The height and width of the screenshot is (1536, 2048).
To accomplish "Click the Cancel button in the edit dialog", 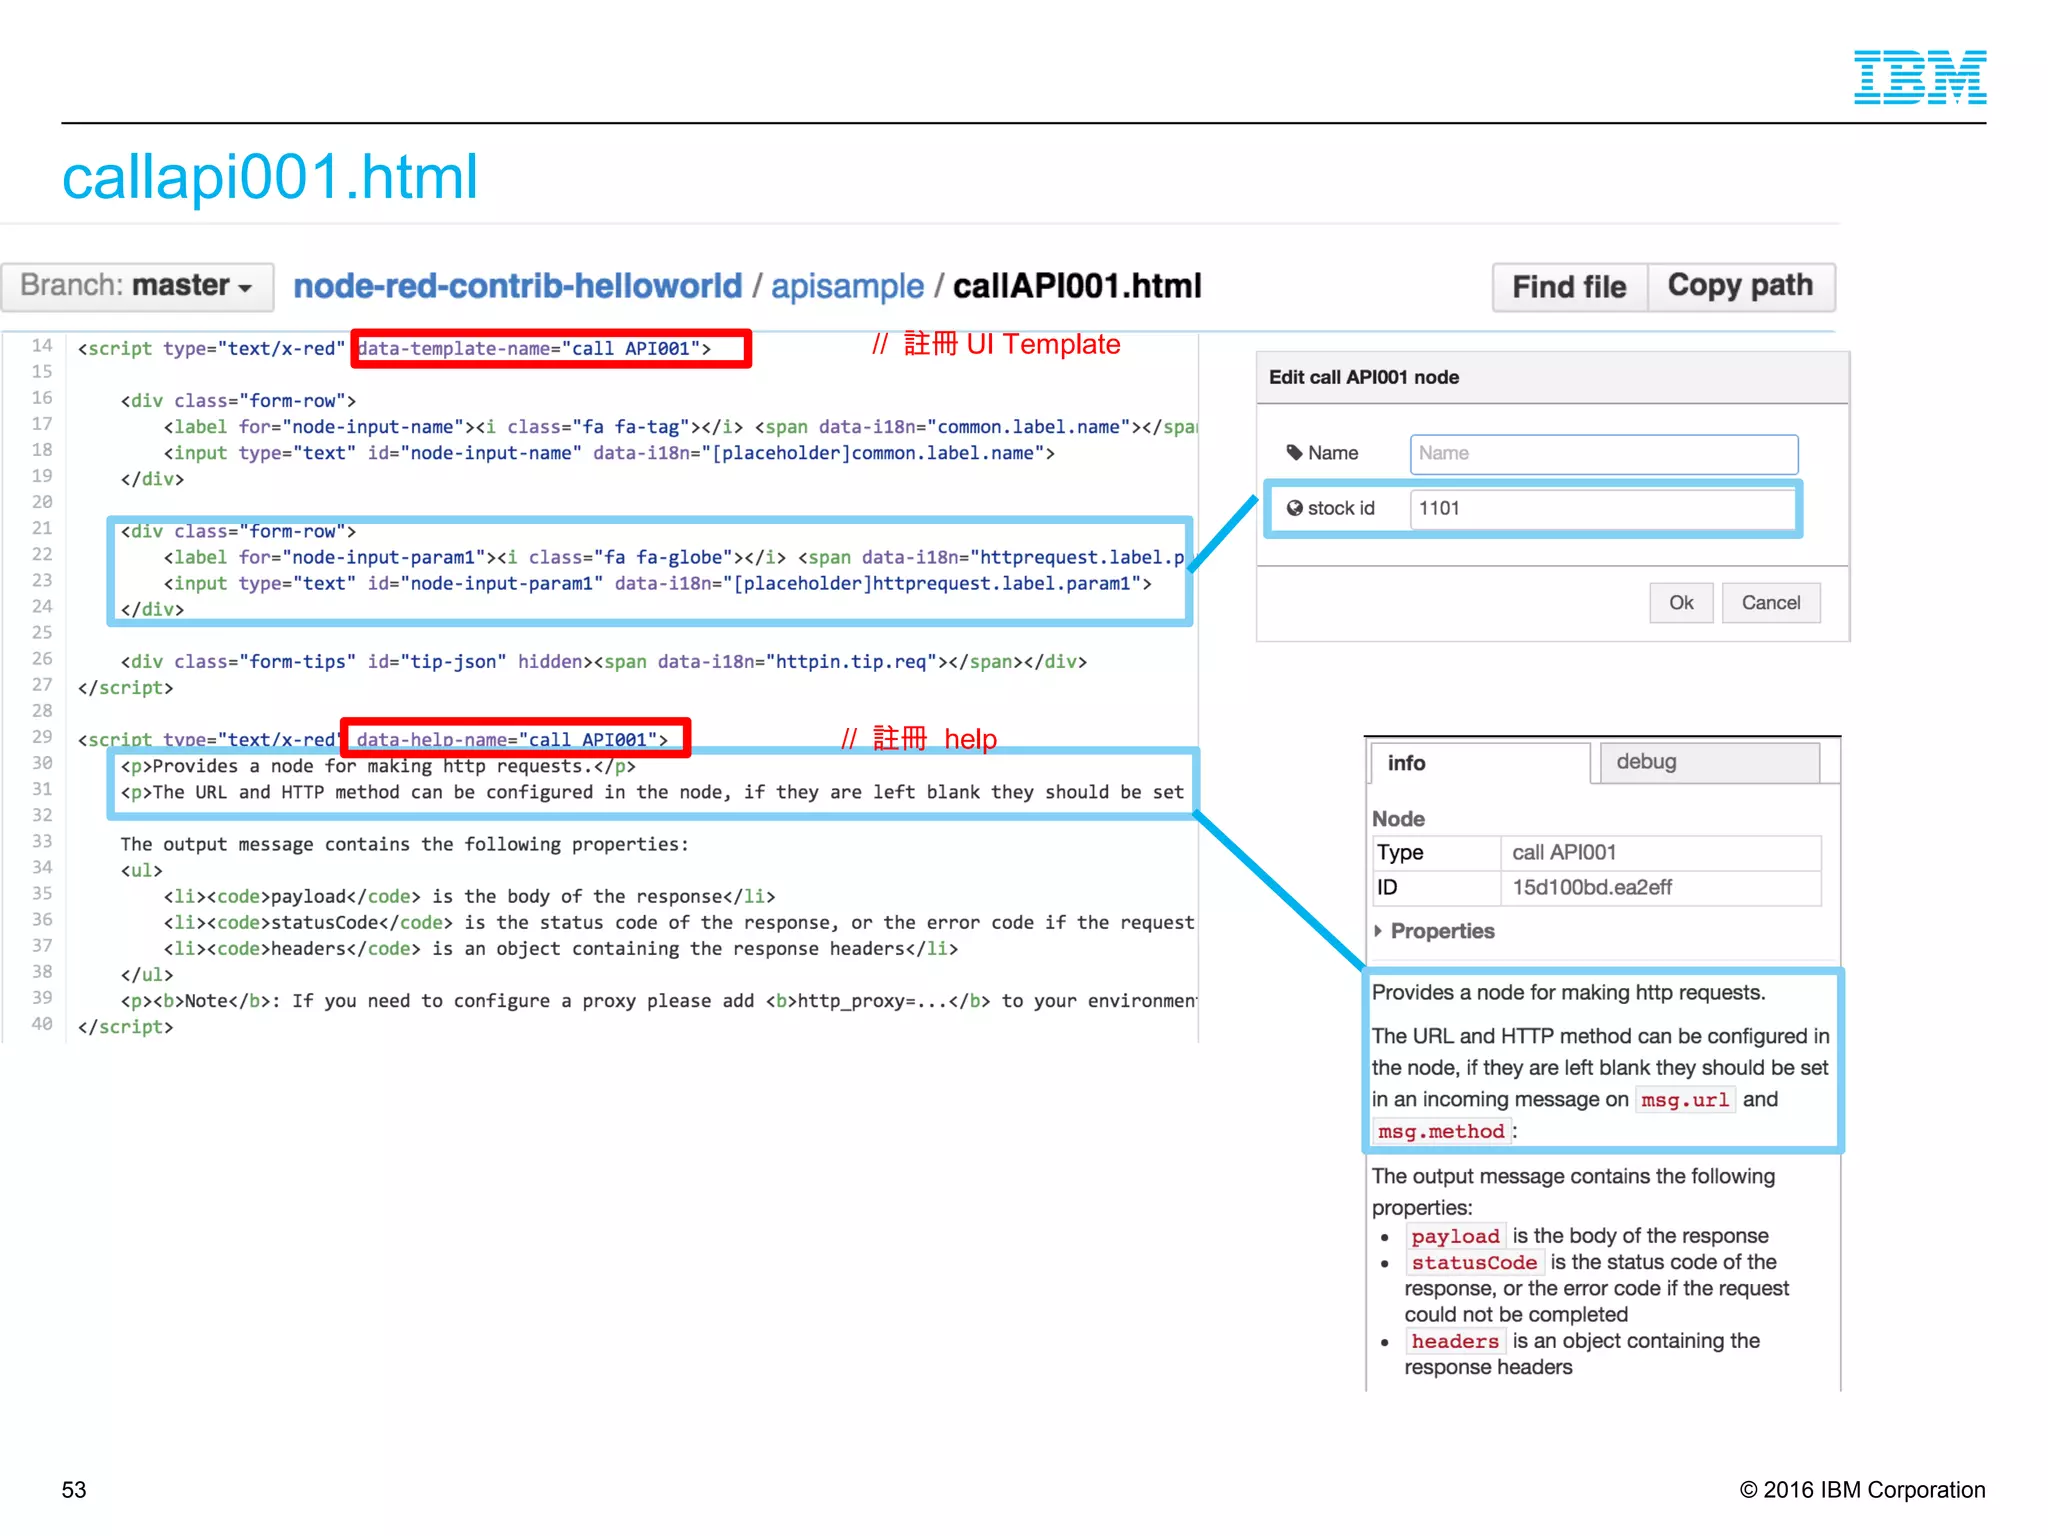I will [x=1770, y=603].
